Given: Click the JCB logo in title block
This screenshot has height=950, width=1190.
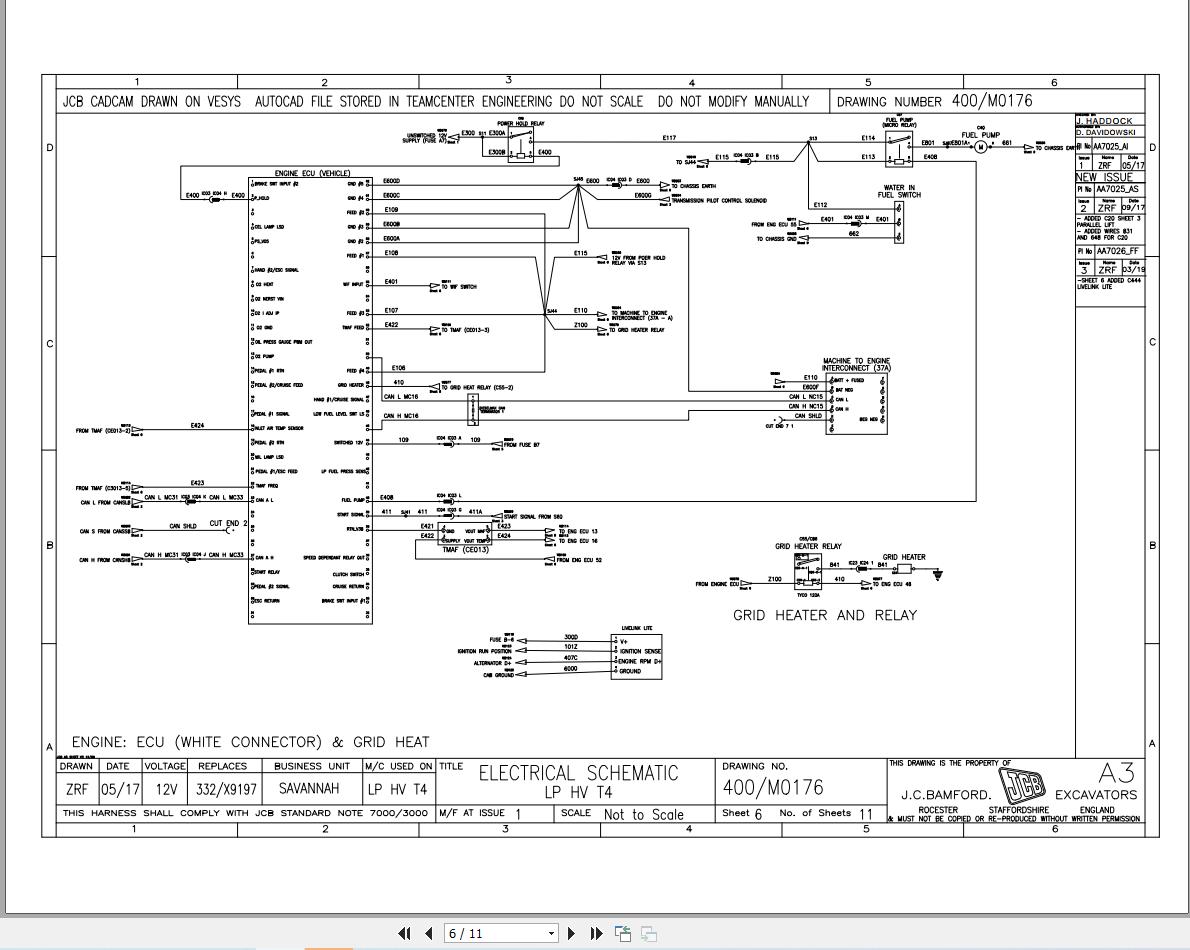Looking at the screenshot, I should click(x=1022, y=787).
